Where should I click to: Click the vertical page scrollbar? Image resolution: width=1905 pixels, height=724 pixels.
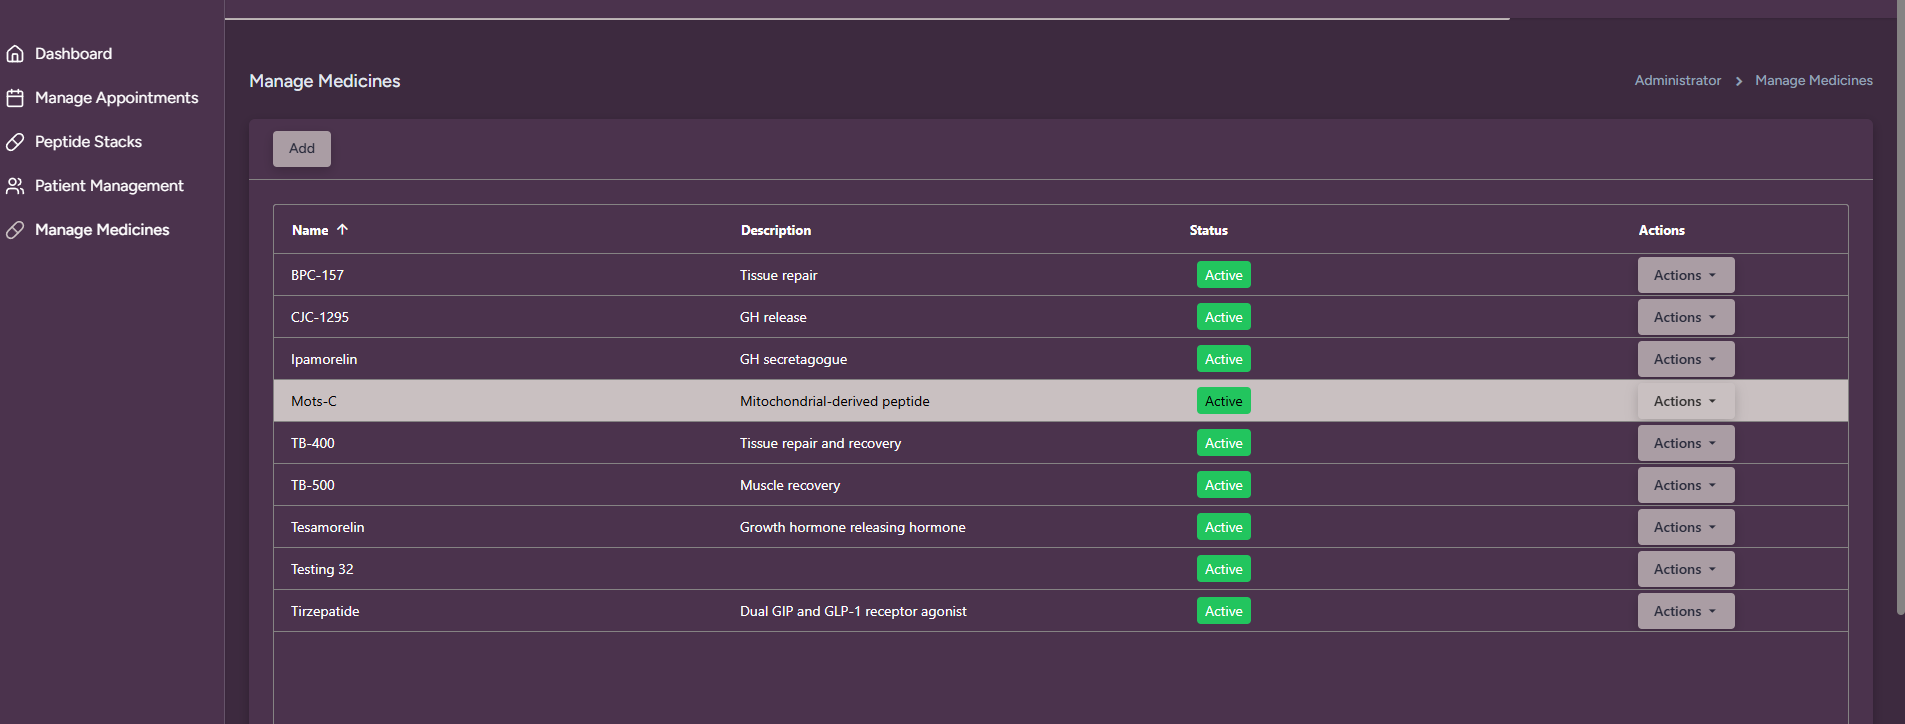1900,300
